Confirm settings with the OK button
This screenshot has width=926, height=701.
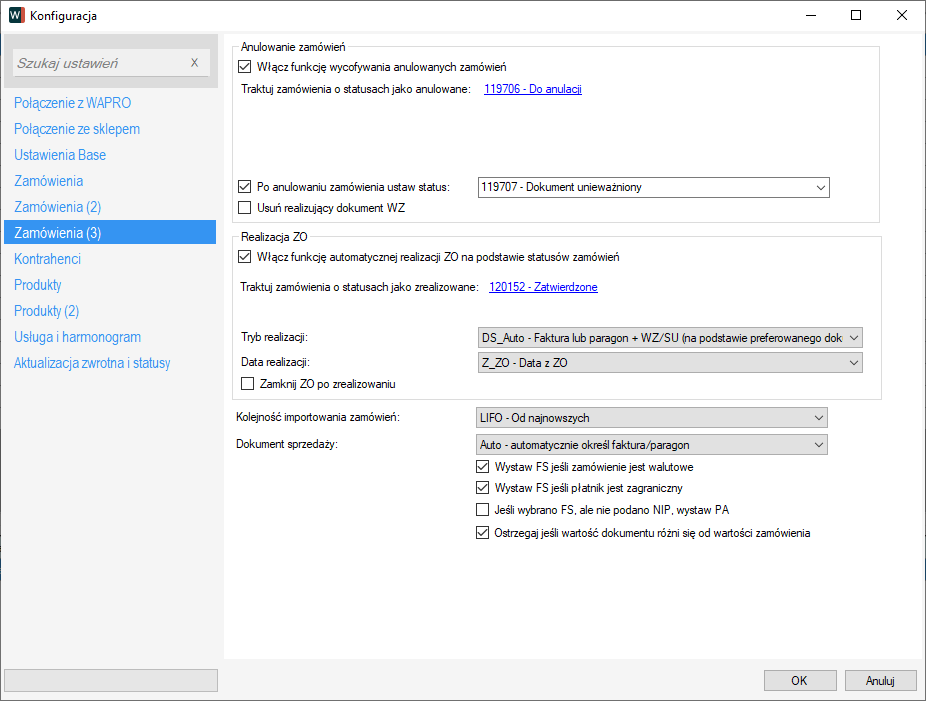pyautogui.click(x=799, y=681)
